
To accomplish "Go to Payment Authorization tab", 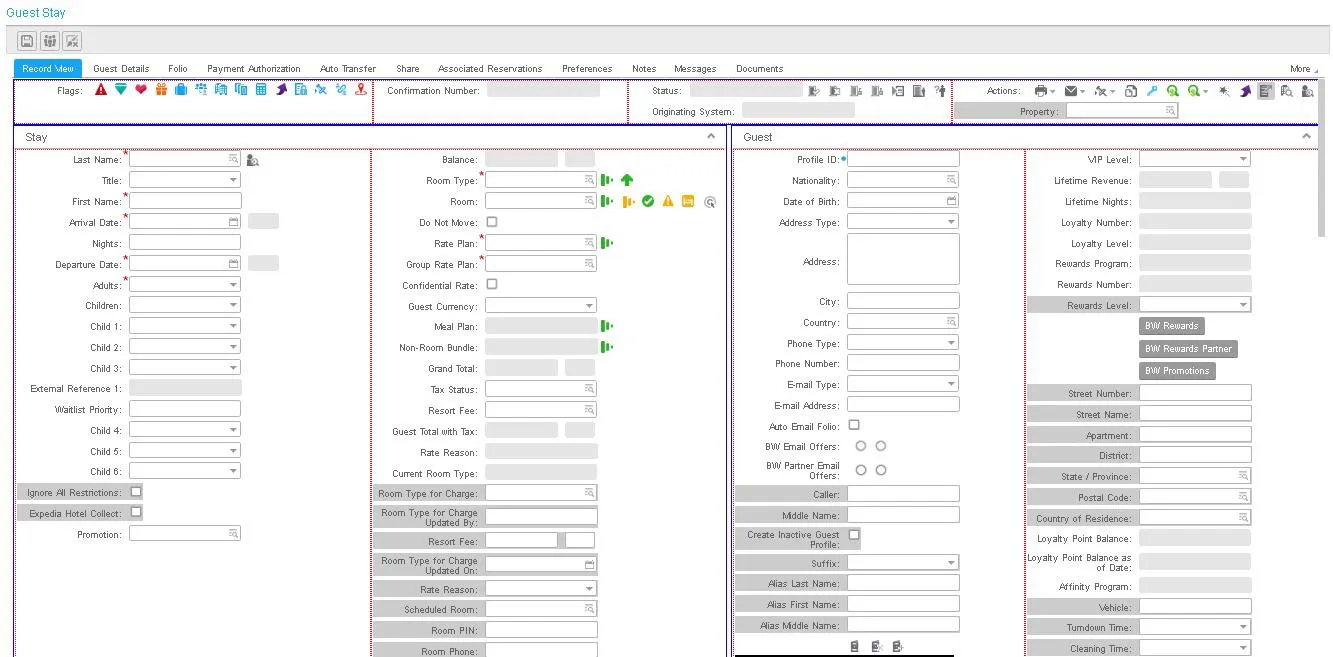I will coord(254,69).
